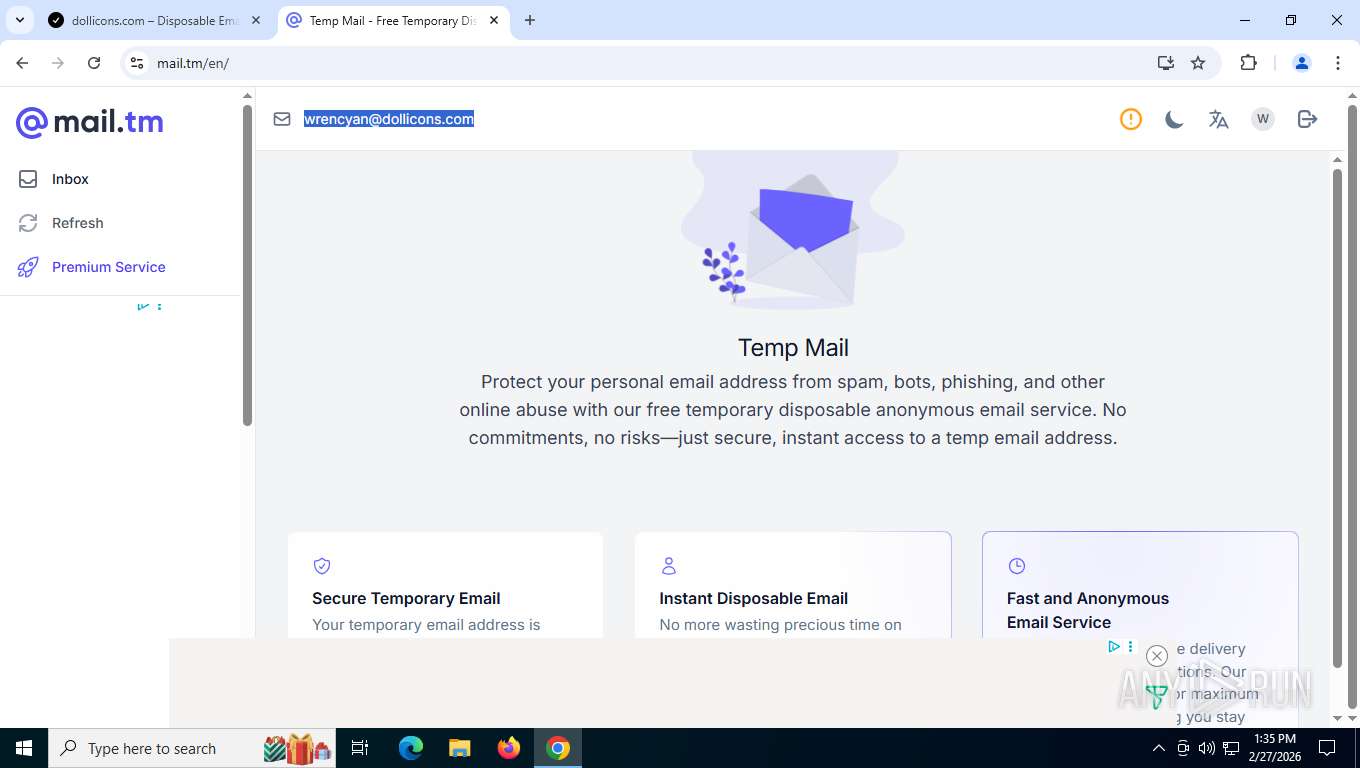Click the install app icon
1360x768 pixels.
pos(1166,63)
